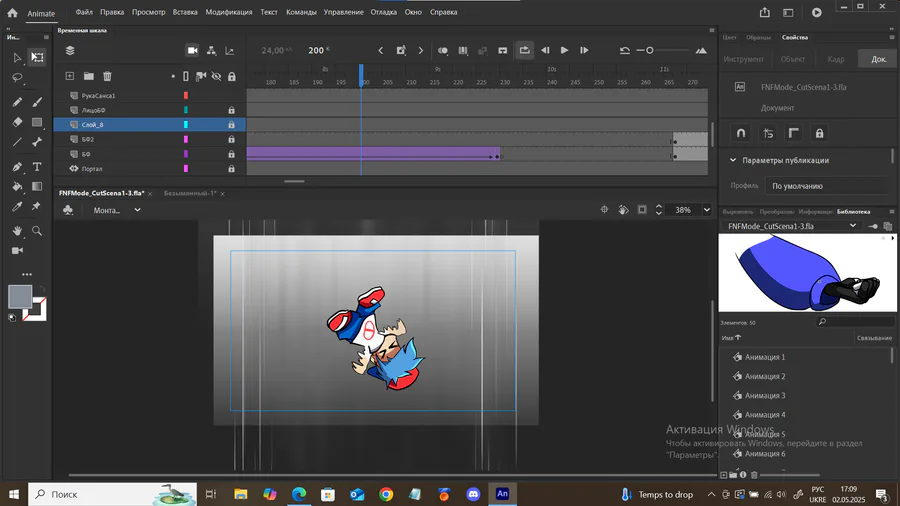Select the Eyedropper tool
Screen dimensions: 900x506
point(17,207)
